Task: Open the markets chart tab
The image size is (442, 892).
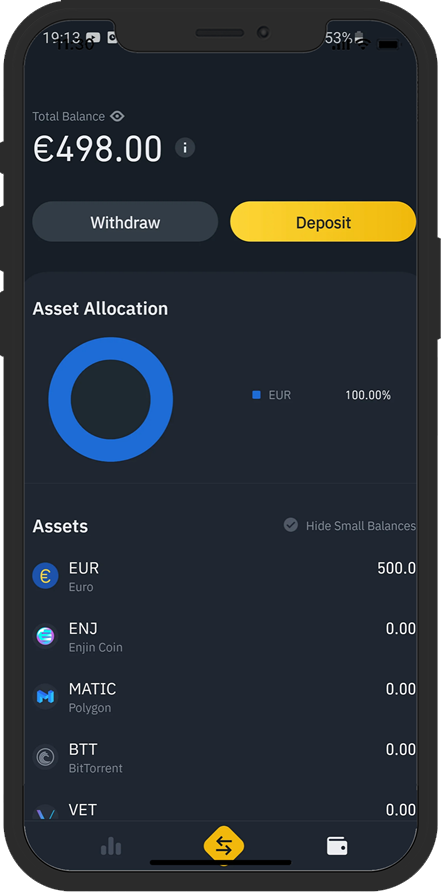Action: 111,846
